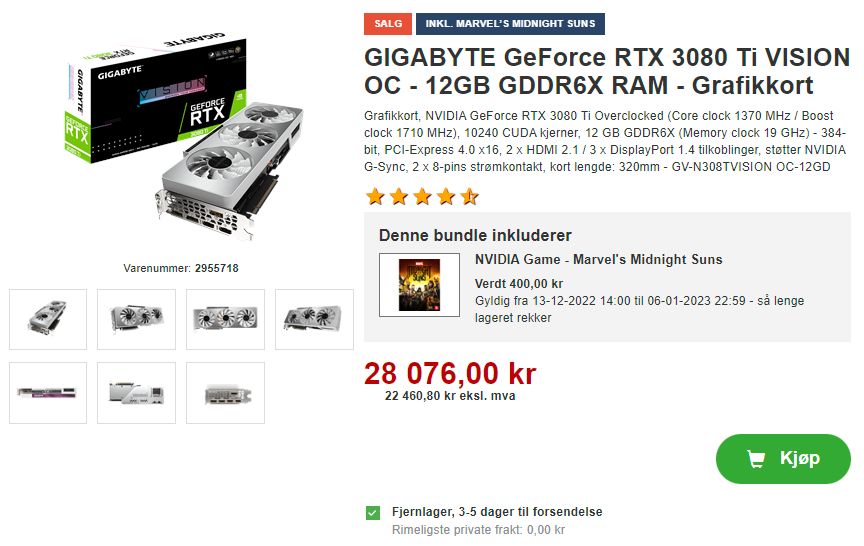The image size is (864, 546).
Task: Click the main product image with Gigabyte box
Action: click(185, 138)
